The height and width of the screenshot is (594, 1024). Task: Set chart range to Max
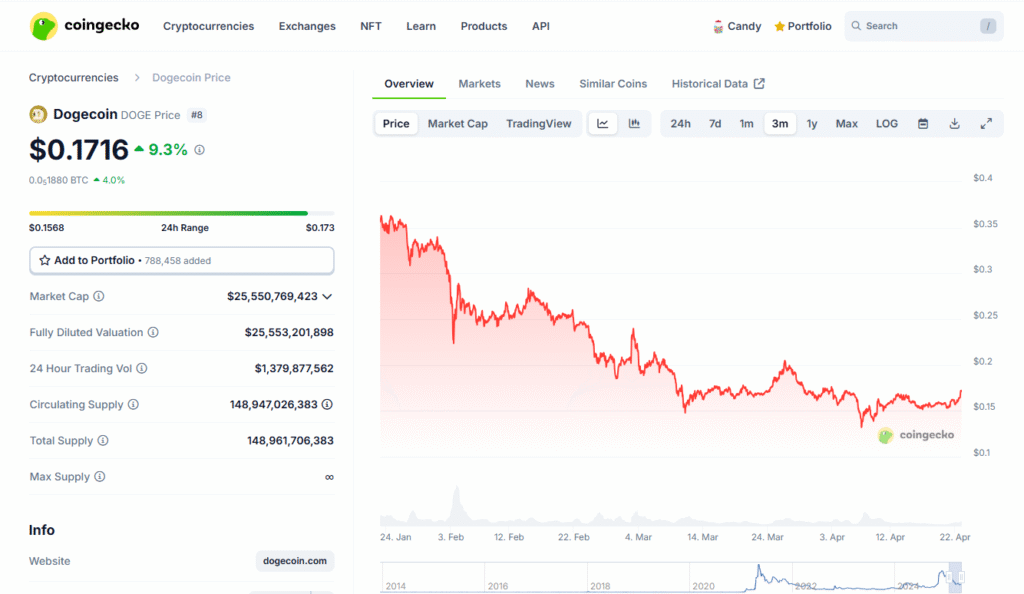click(x=847, y=123)
